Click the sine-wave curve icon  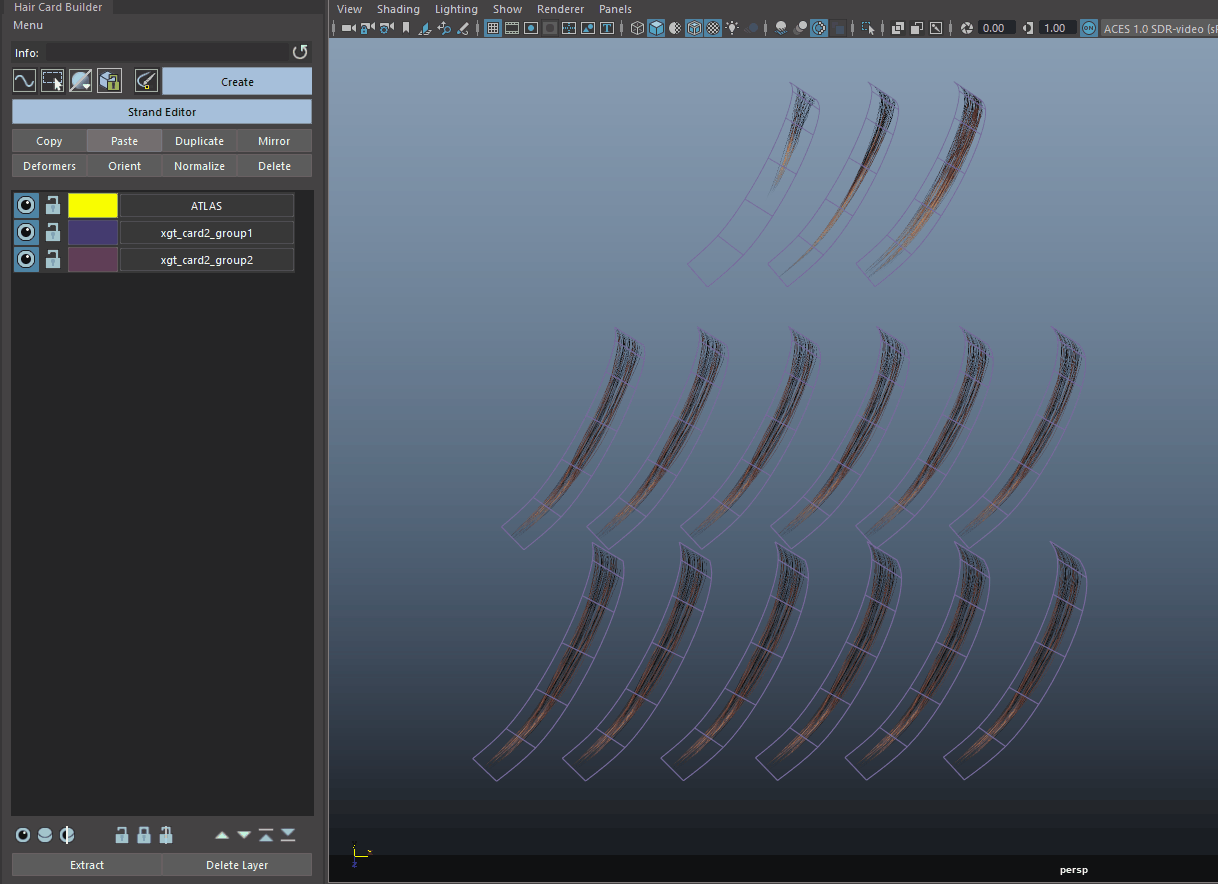[x=24, y=81]
